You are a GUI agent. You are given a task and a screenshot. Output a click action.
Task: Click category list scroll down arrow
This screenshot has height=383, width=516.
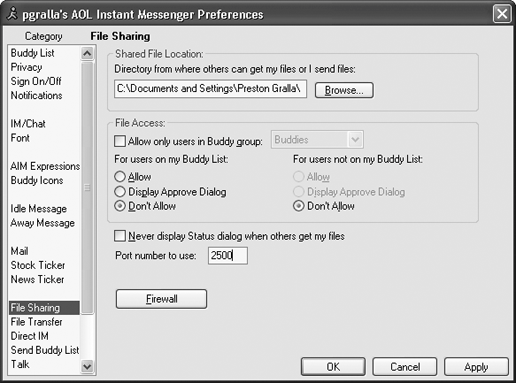[87, 367]
